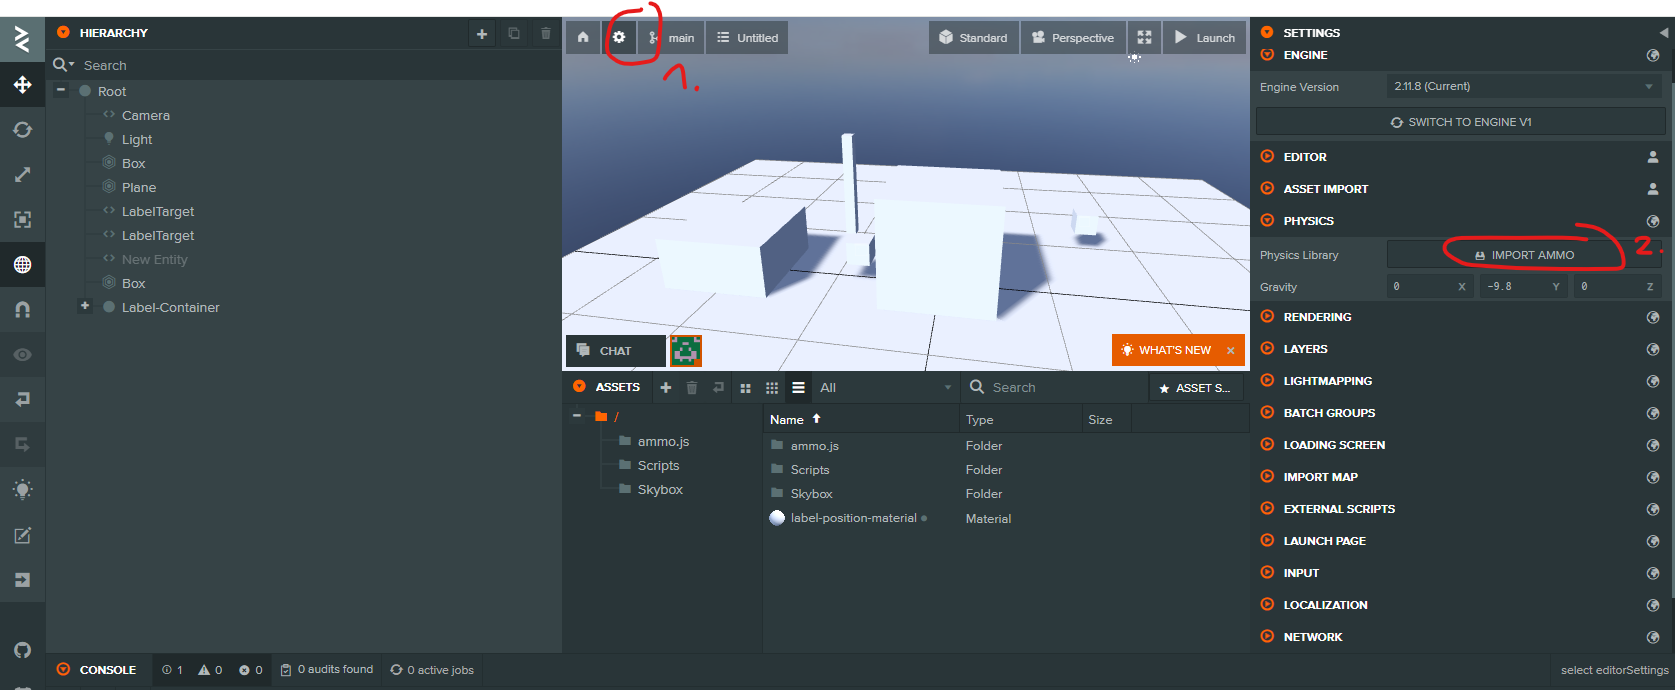Open the Engine Version dropdown

(x=1524, y=86)
